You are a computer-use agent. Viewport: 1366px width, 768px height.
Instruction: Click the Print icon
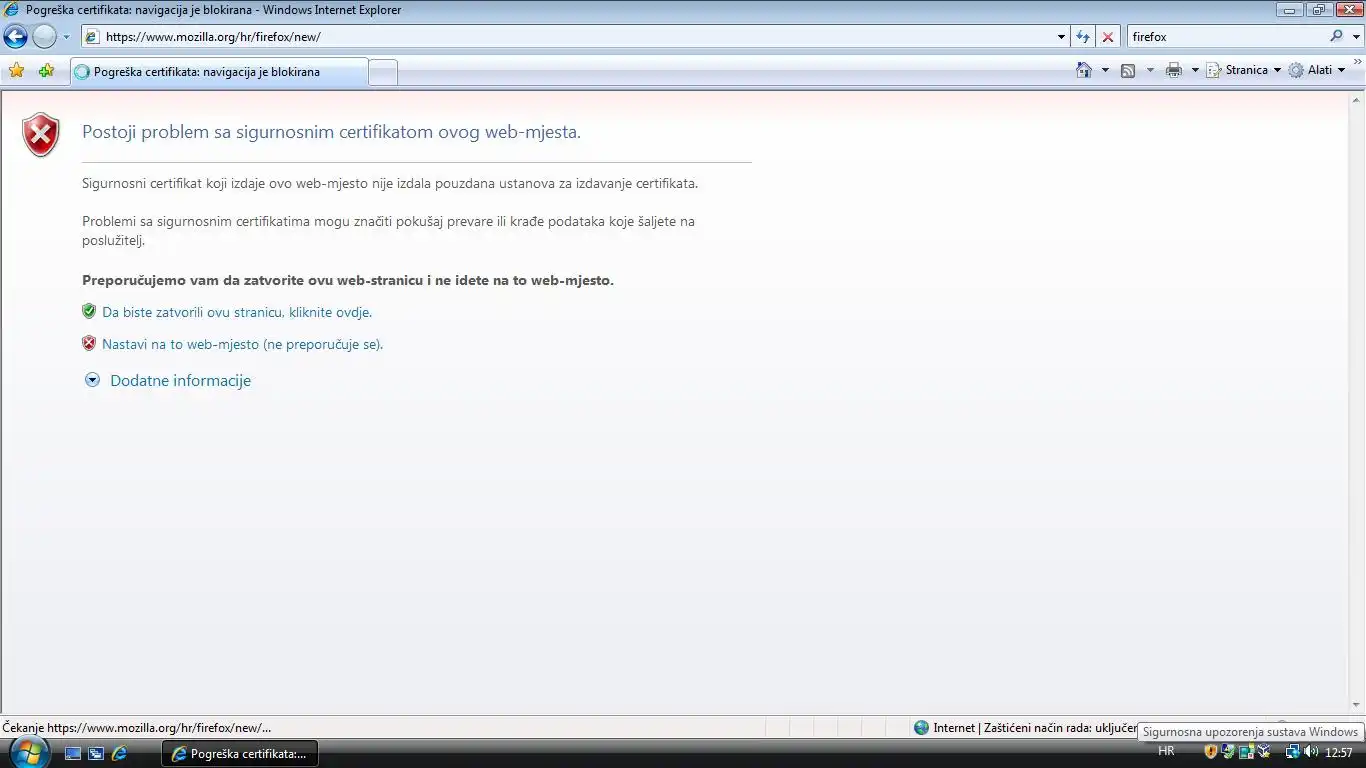(1174, 70)
